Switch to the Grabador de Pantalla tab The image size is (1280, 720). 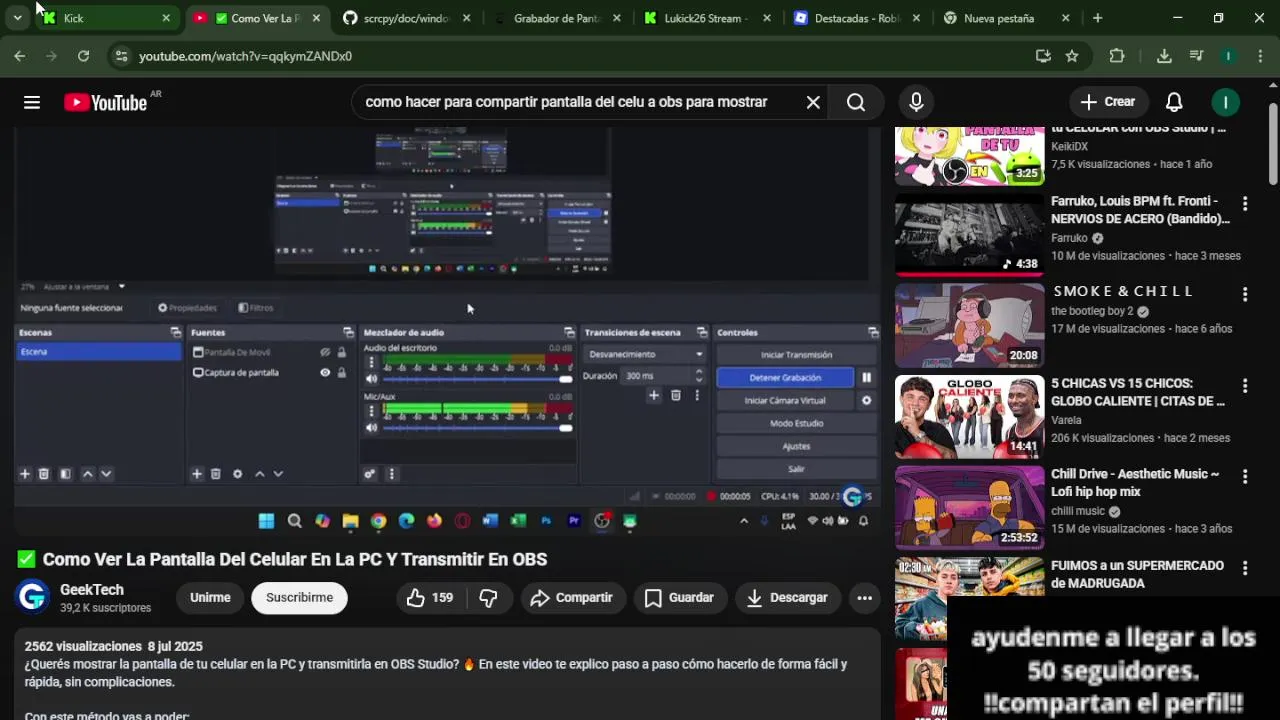click(x=556, y=18)
